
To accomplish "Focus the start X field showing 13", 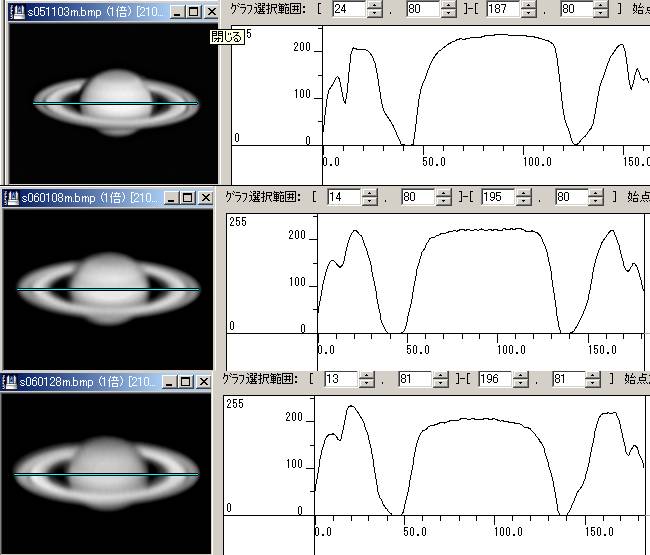I will (x=341, y=379).
